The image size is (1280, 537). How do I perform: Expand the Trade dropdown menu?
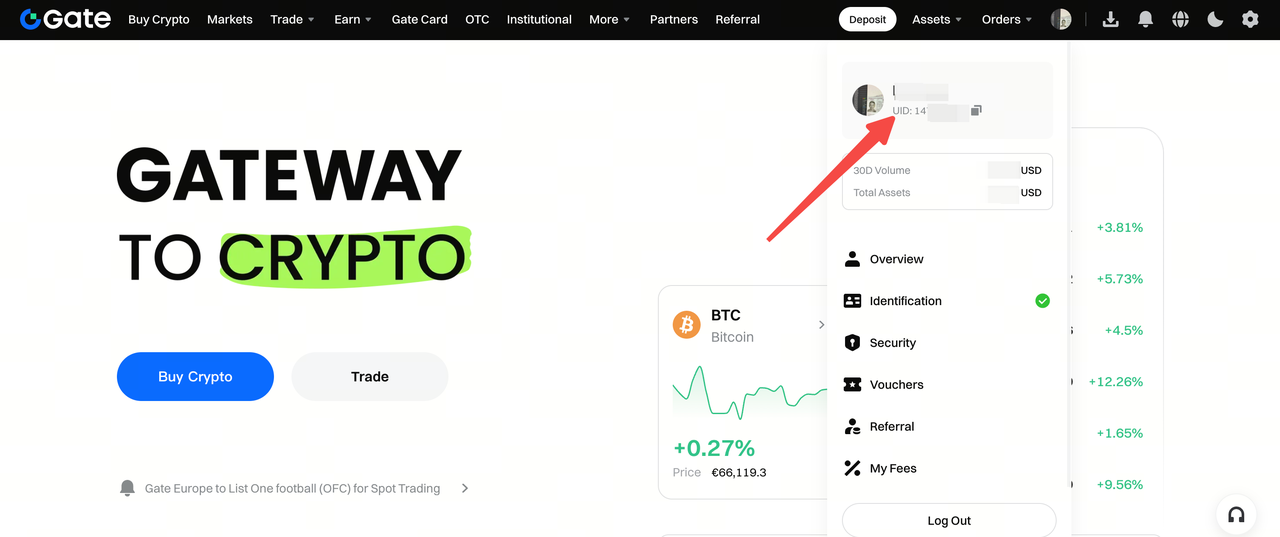click(292, 19)
